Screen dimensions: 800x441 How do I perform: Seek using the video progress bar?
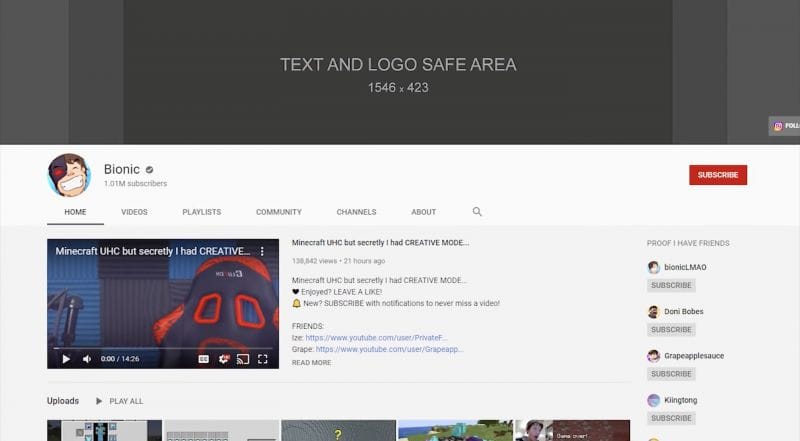162,346
